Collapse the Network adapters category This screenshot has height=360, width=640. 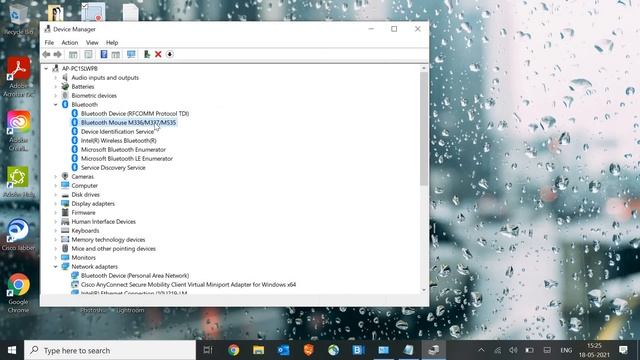tap(56, 267)
